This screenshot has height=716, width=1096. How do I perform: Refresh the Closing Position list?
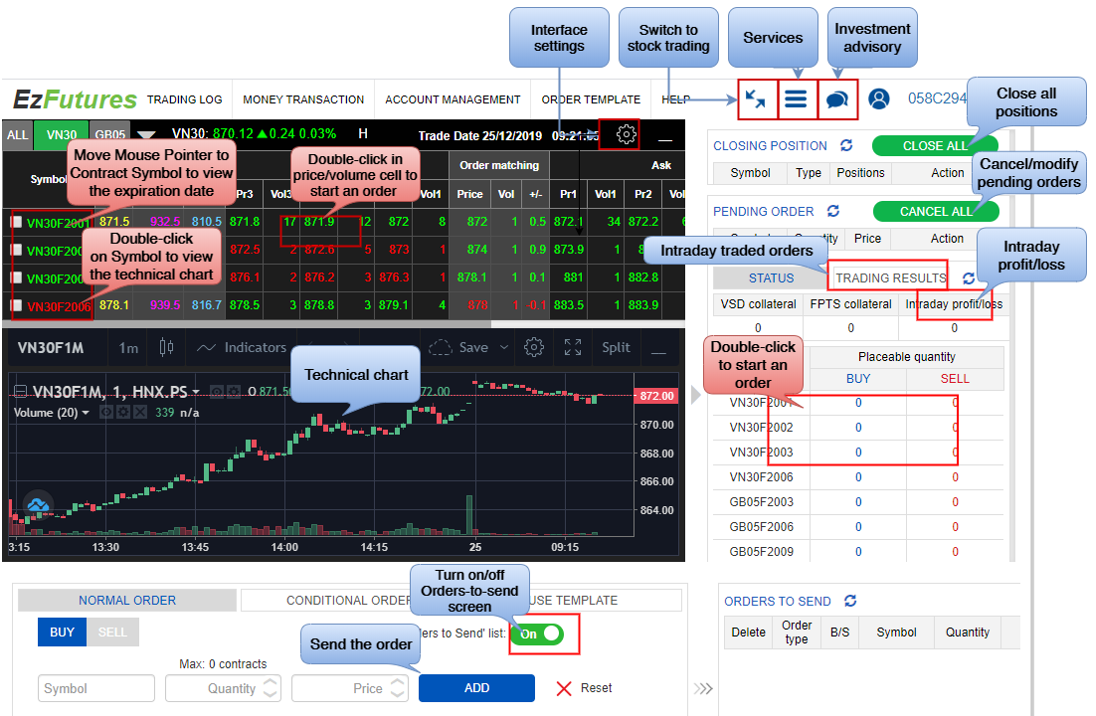pyautogui.click(x=846, y=145)
